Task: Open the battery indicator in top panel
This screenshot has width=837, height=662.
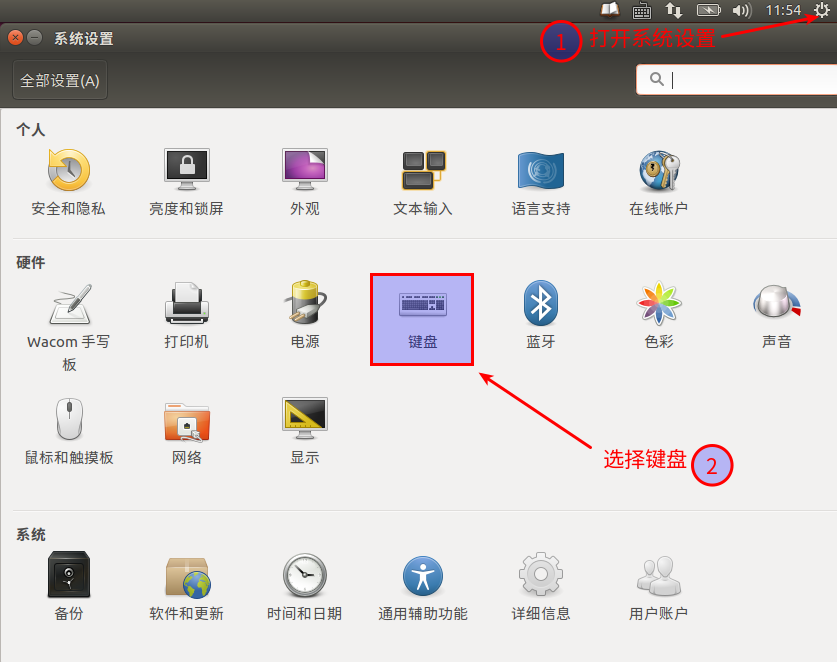Action: pyautogui.click(x=709, y=10)
